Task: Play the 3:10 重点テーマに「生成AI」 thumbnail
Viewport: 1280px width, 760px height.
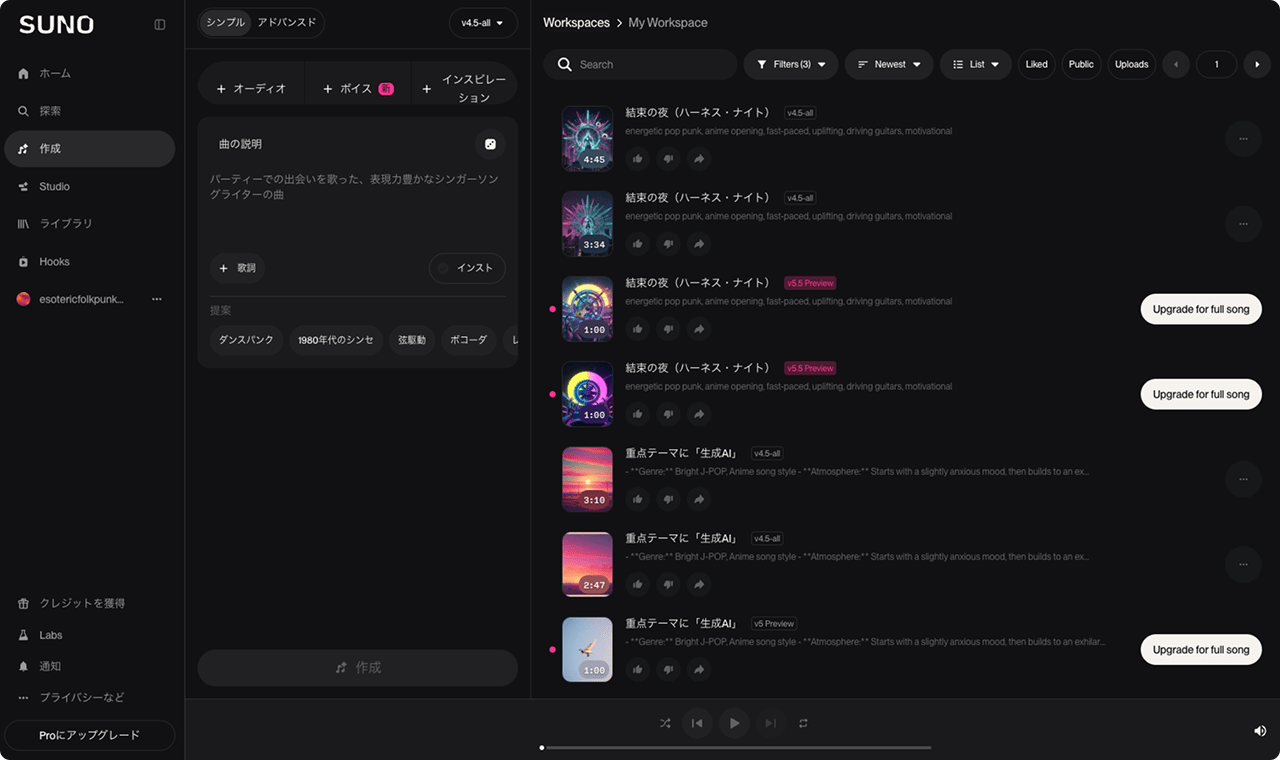Action: (587, 479)
